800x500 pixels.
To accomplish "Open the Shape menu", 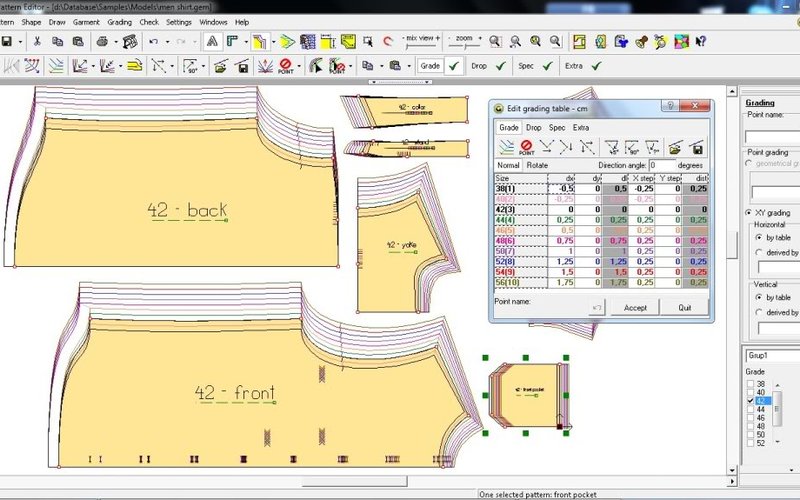I will click(31, 22).
